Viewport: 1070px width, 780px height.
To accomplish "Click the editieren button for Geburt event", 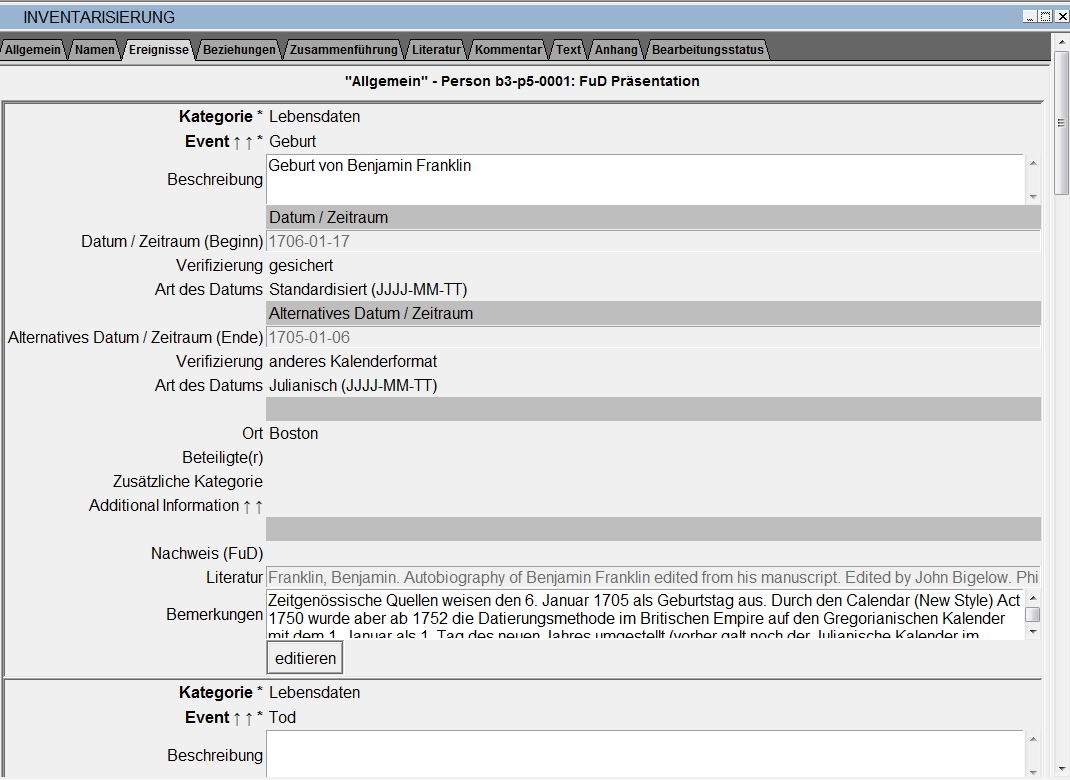I will click(305, 659).
